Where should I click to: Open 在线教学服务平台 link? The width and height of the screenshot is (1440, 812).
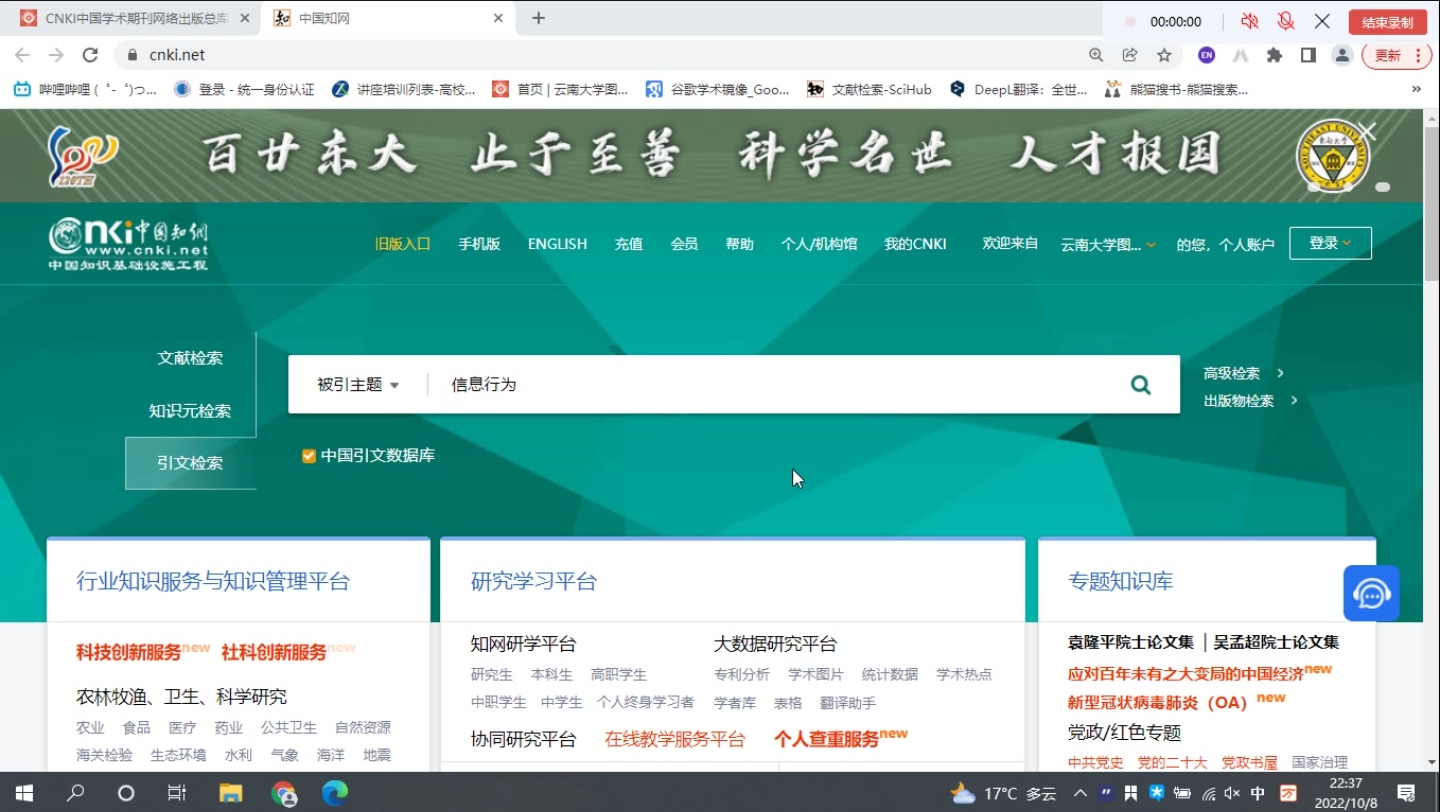point(675,739)
